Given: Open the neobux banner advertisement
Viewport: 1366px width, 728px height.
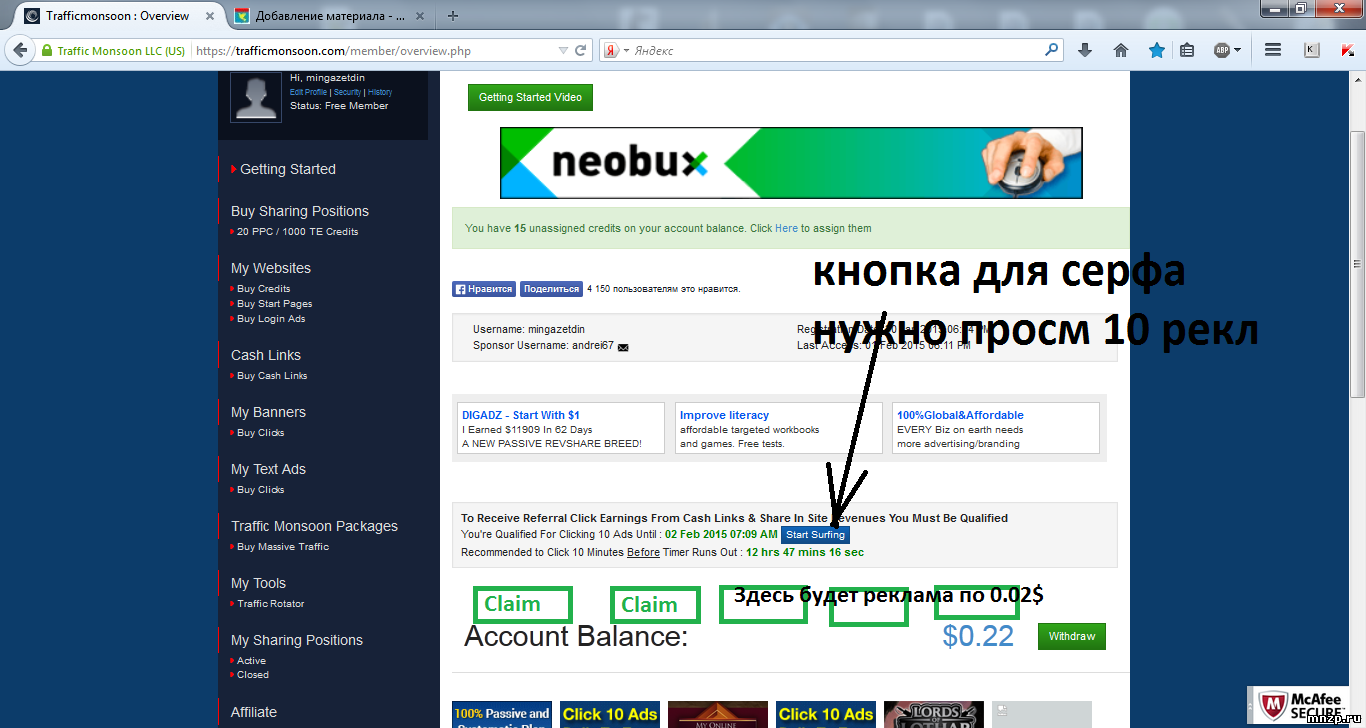Looking at the screenshot, I should (791, 163).
